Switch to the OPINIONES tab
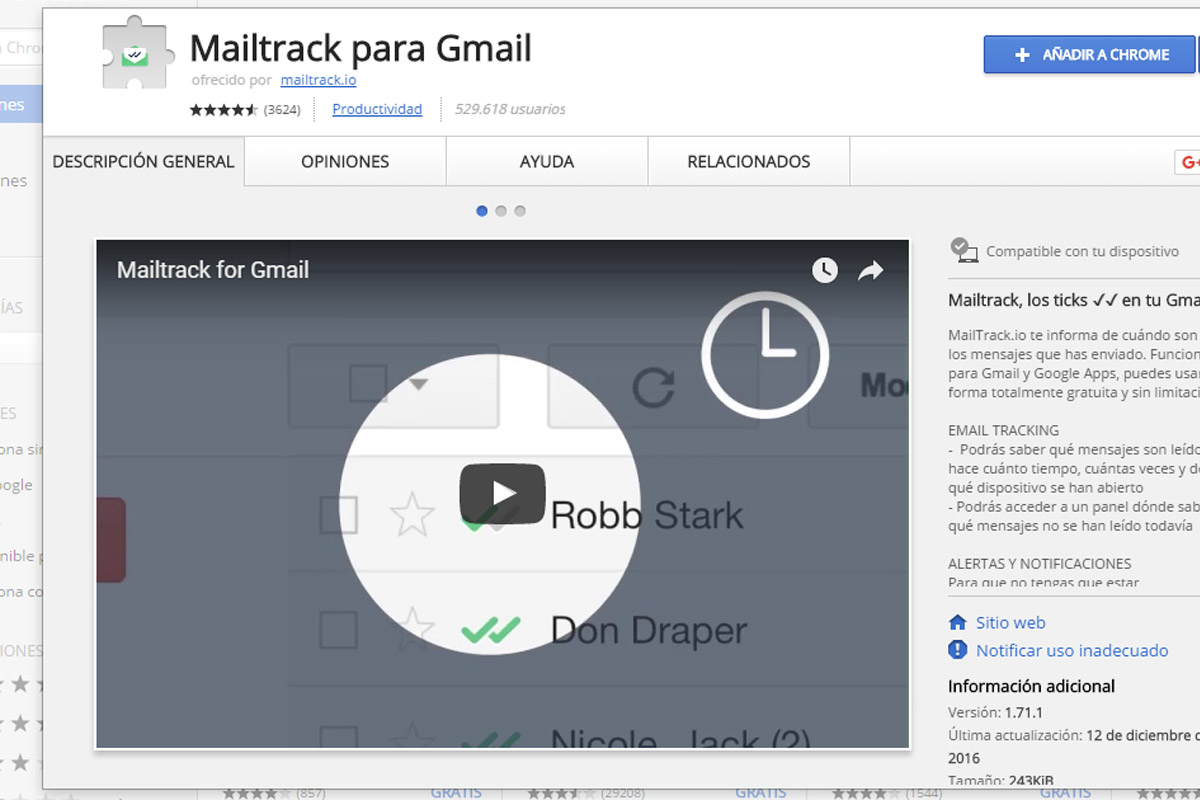 tap(344, 161)
